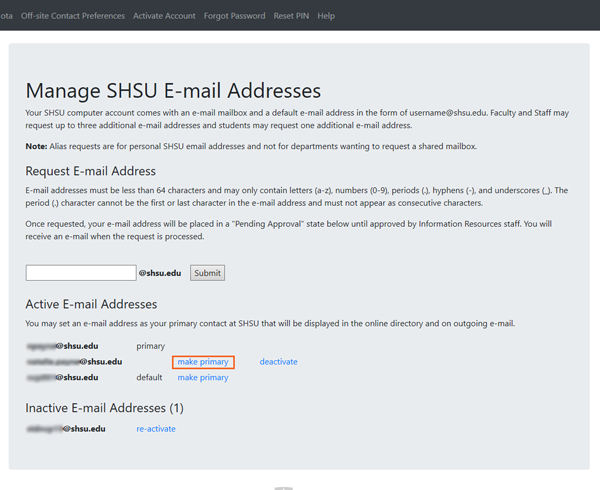600x490 pixels.
Task: Click the deactivate link
Action: [x=278, y=362]
